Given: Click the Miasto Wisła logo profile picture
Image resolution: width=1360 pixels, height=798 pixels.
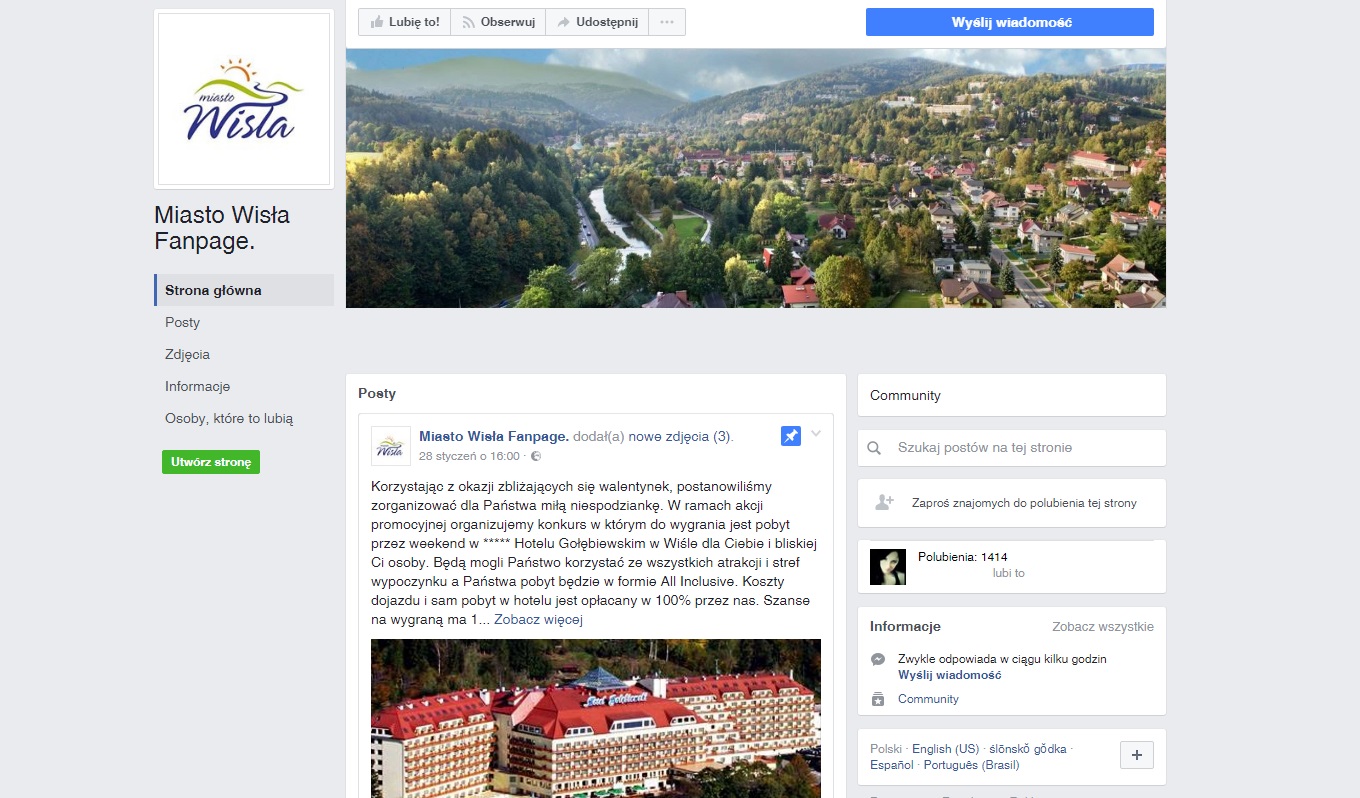Looking at the screenshot, I should point(244,99).
